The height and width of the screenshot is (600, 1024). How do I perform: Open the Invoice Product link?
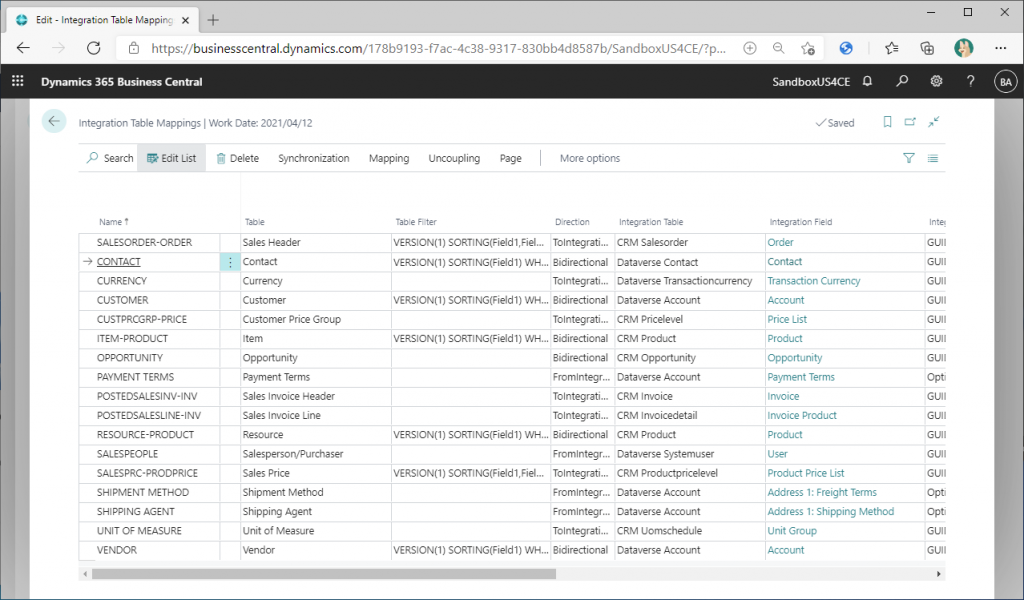click(x=801, y=415)
